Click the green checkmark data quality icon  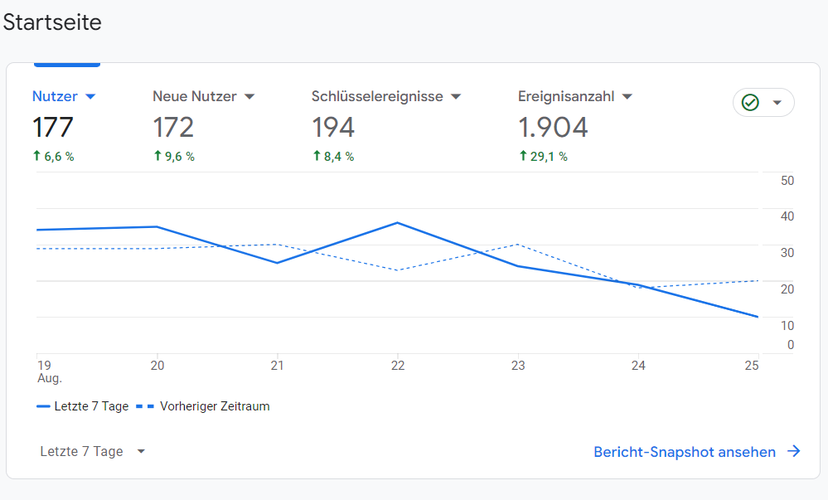tap(750, 102)
